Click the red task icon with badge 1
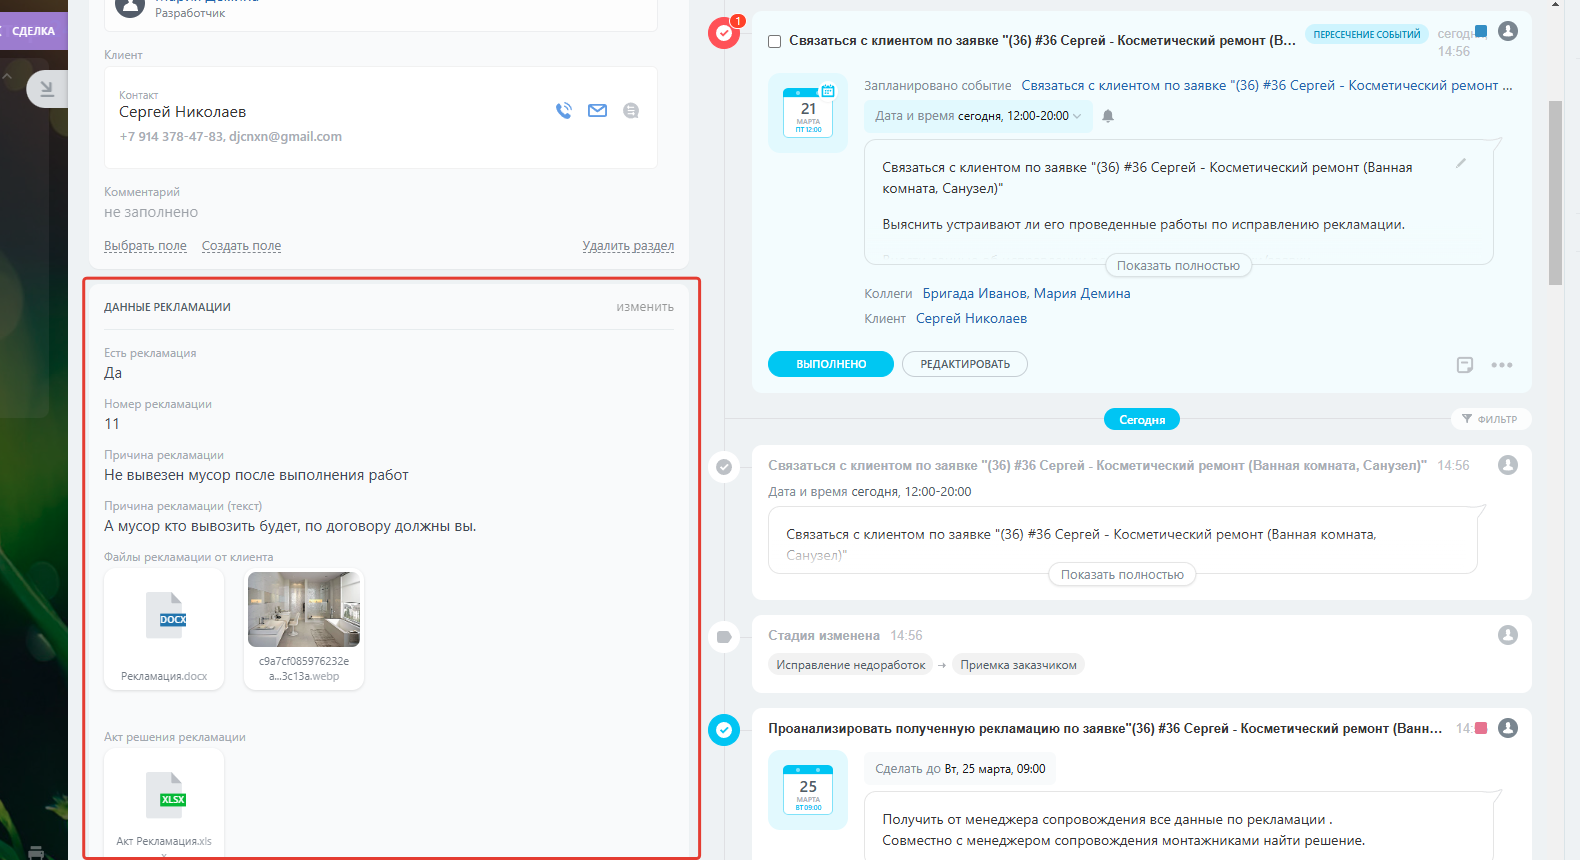Viewport: 1580px width, 861px height. coord(724,34)
